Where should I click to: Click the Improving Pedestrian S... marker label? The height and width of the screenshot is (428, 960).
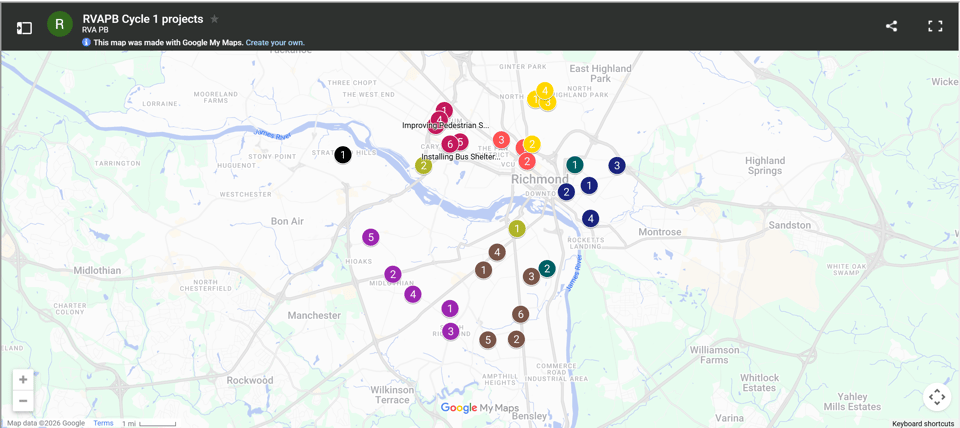pyautogui.click(x=446, y=126)
